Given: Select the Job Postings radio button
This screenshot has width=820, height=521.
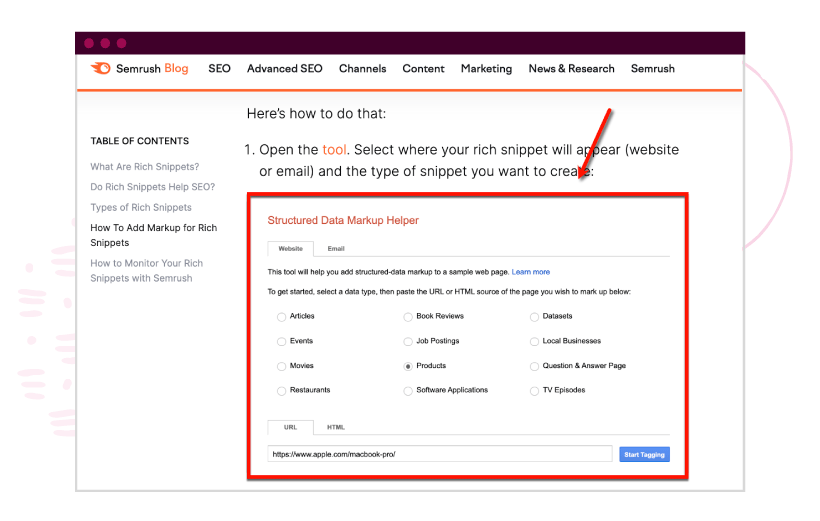Looking at the screenshot, I should [408, 342].
